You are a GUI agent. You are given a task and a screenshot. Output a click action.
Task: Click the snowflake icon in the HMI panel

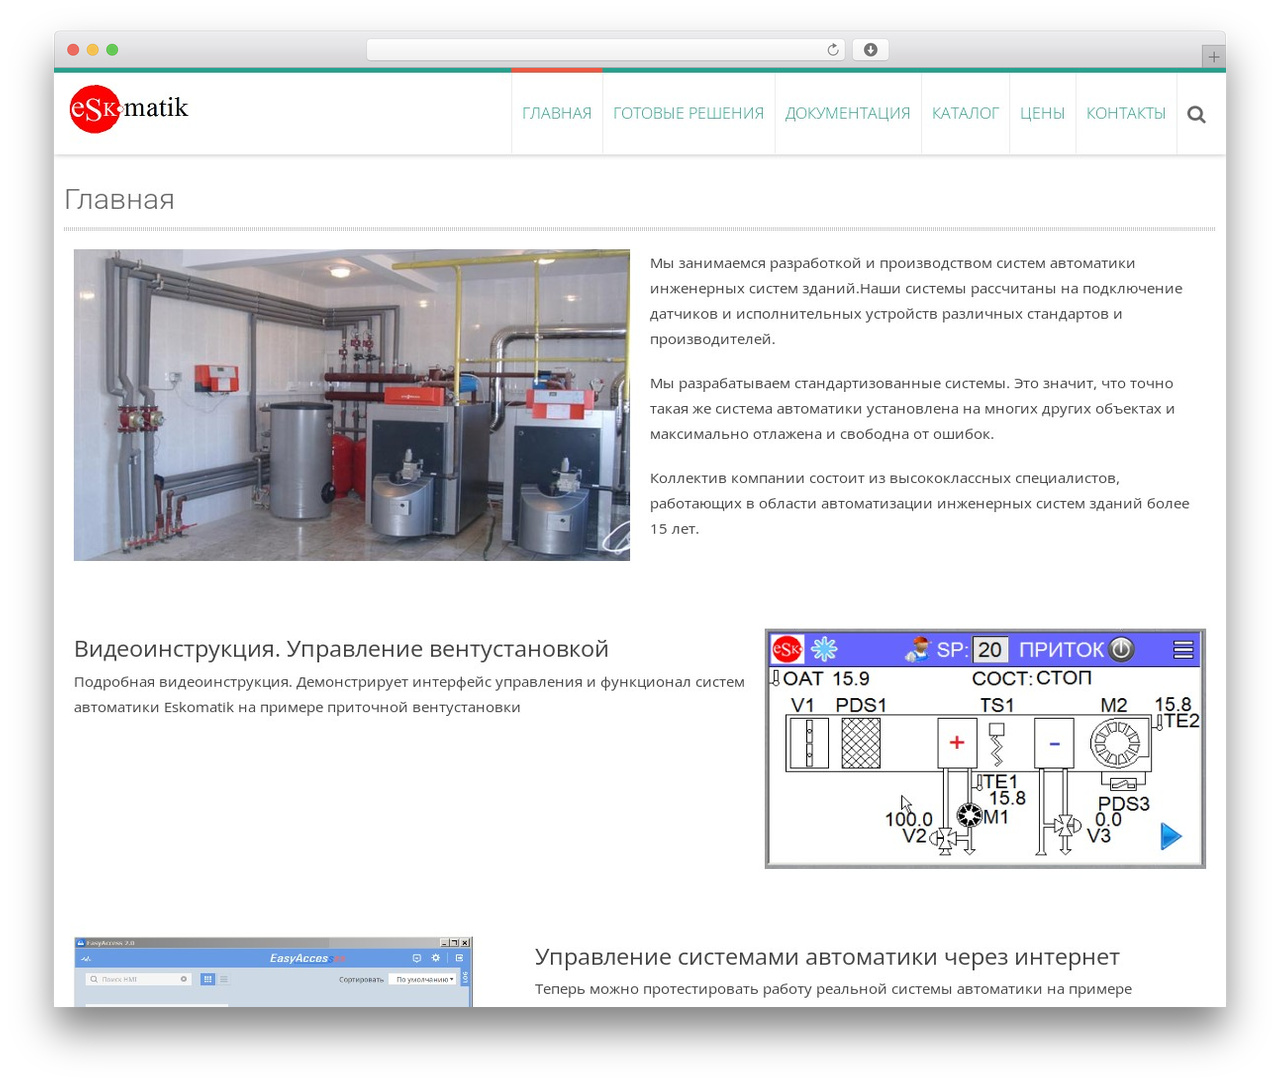(824, 649)
